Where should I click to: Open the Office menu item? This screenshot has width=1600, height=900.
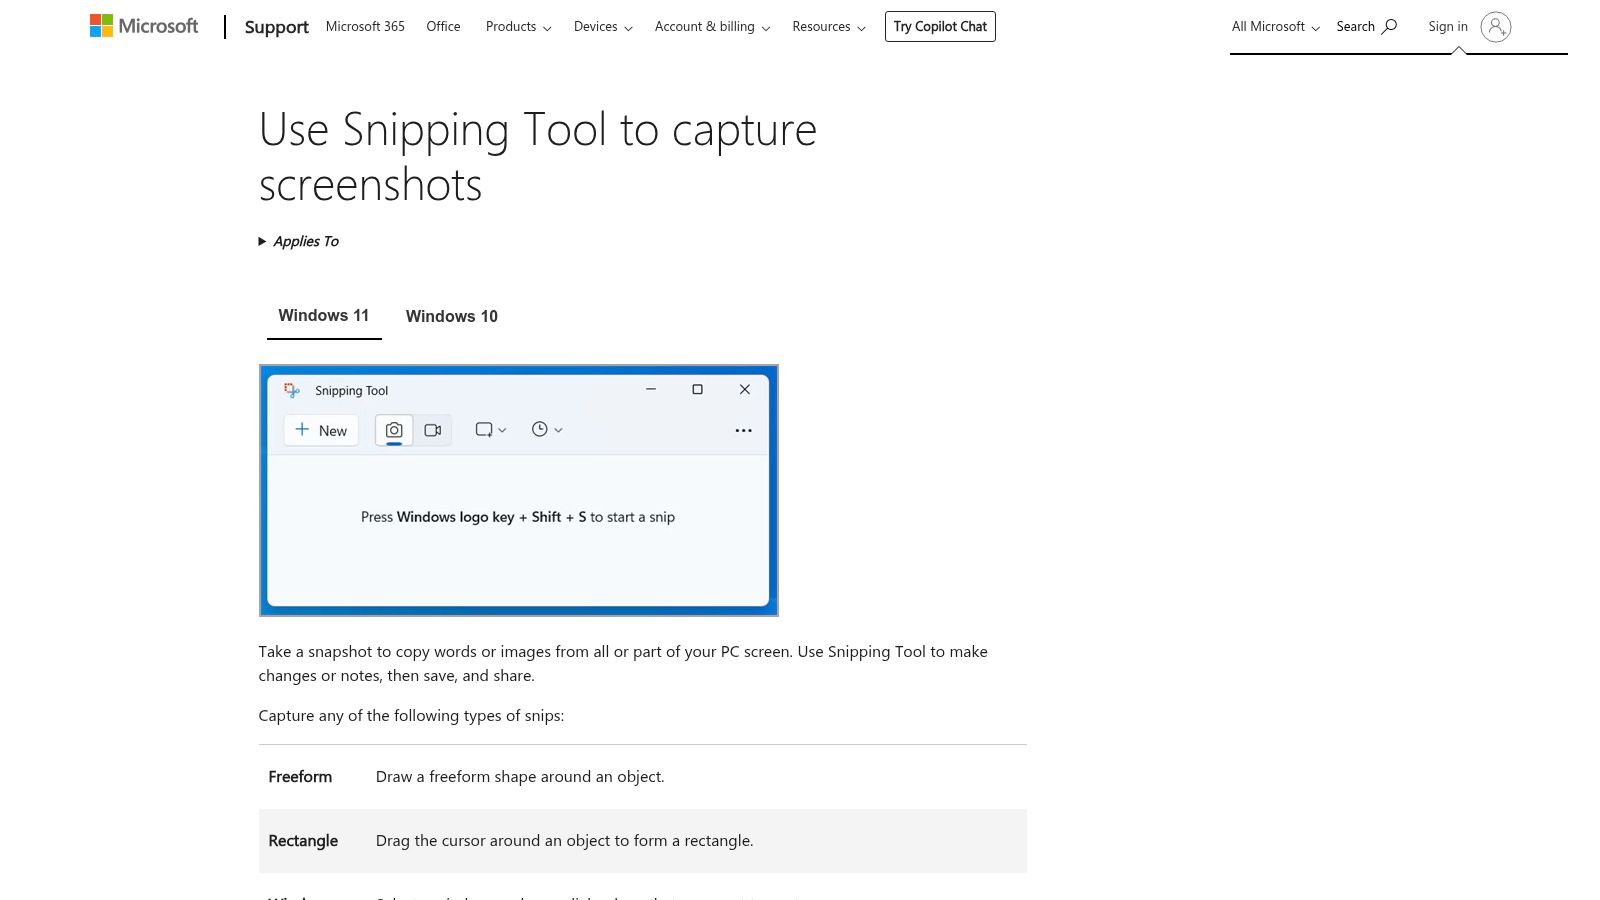pyautogui.click(x=442, y=26)
